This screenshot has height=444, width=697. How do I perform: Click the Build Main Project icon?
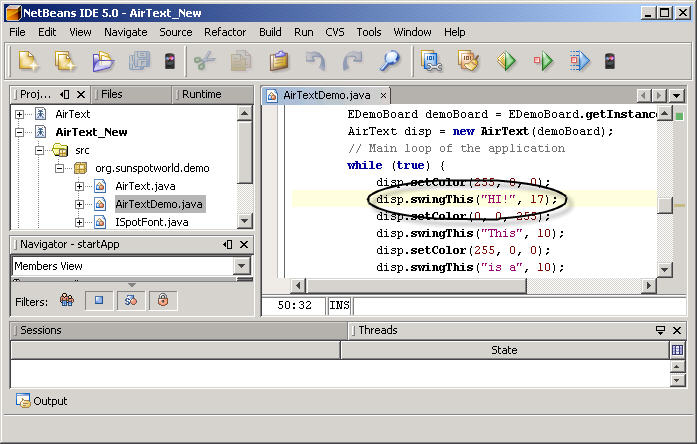coord(432,61)
